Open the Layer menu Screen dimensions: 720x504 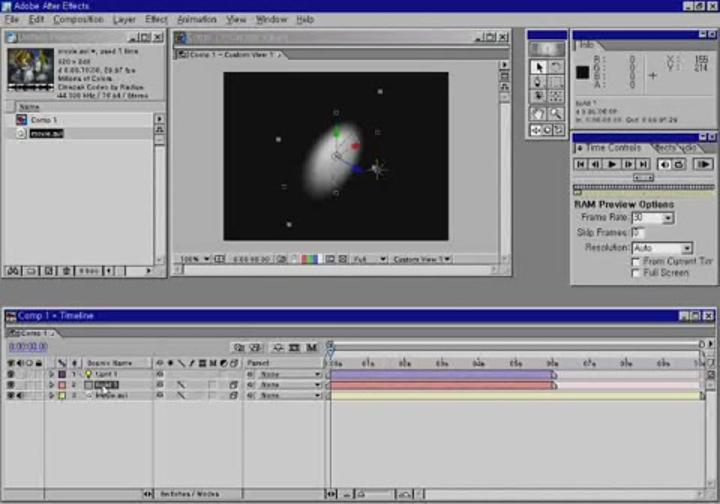(x=124, y=19)
